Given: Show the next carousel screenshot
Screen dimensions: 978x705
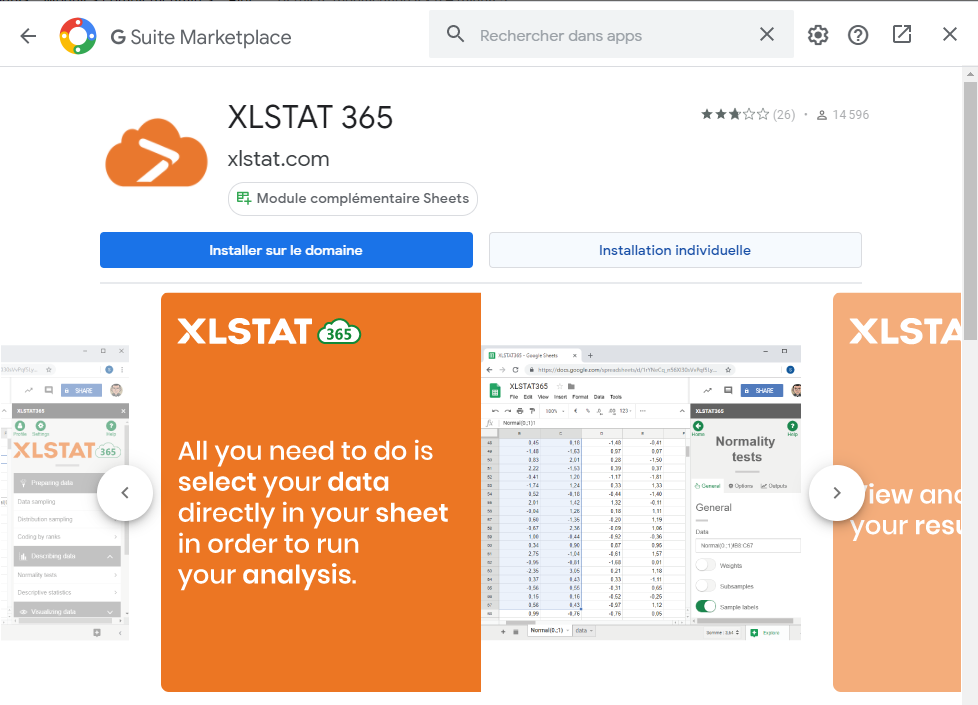Looking at the screenshot, I should [x=836, y=492].
